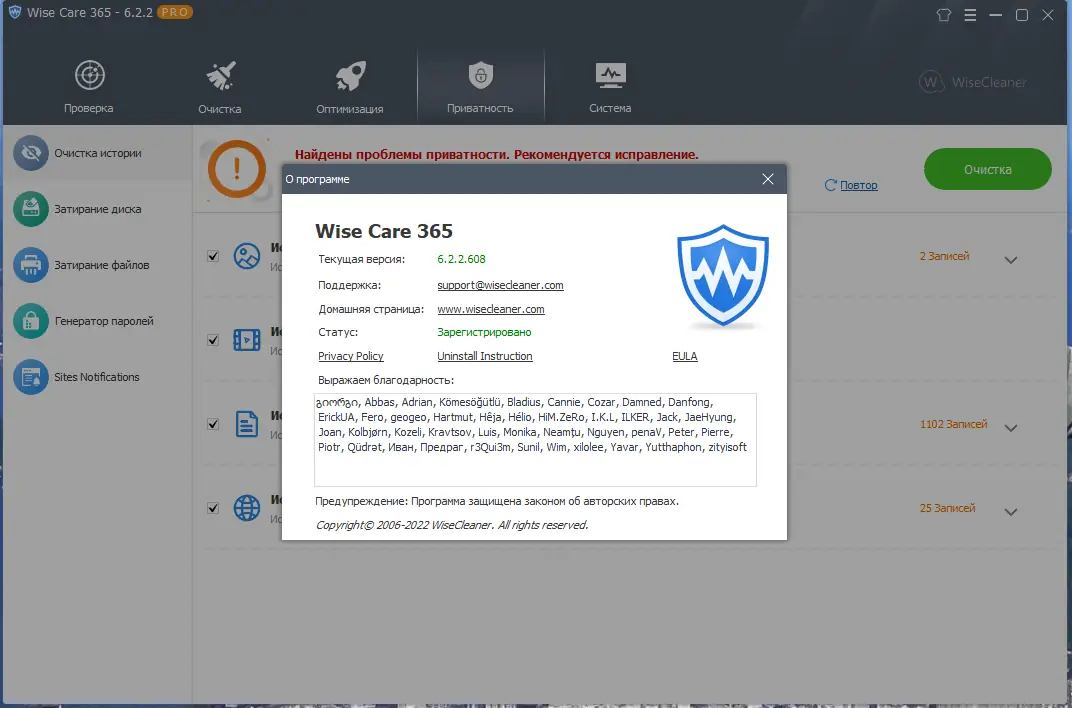
Task: Expand the row with 25 Записей
Action: (x=1010, y=512)
